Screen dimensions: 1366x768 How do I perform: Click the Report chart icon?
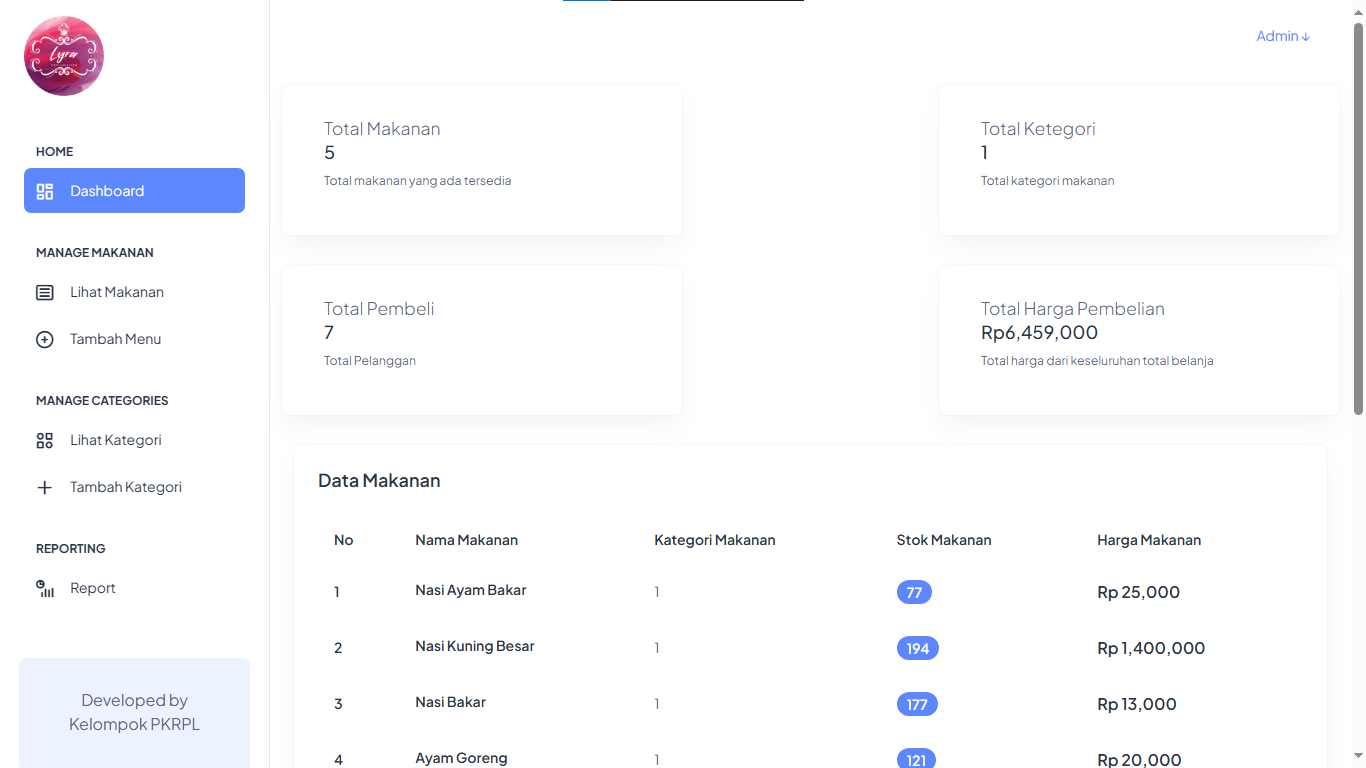coord(45,589)
